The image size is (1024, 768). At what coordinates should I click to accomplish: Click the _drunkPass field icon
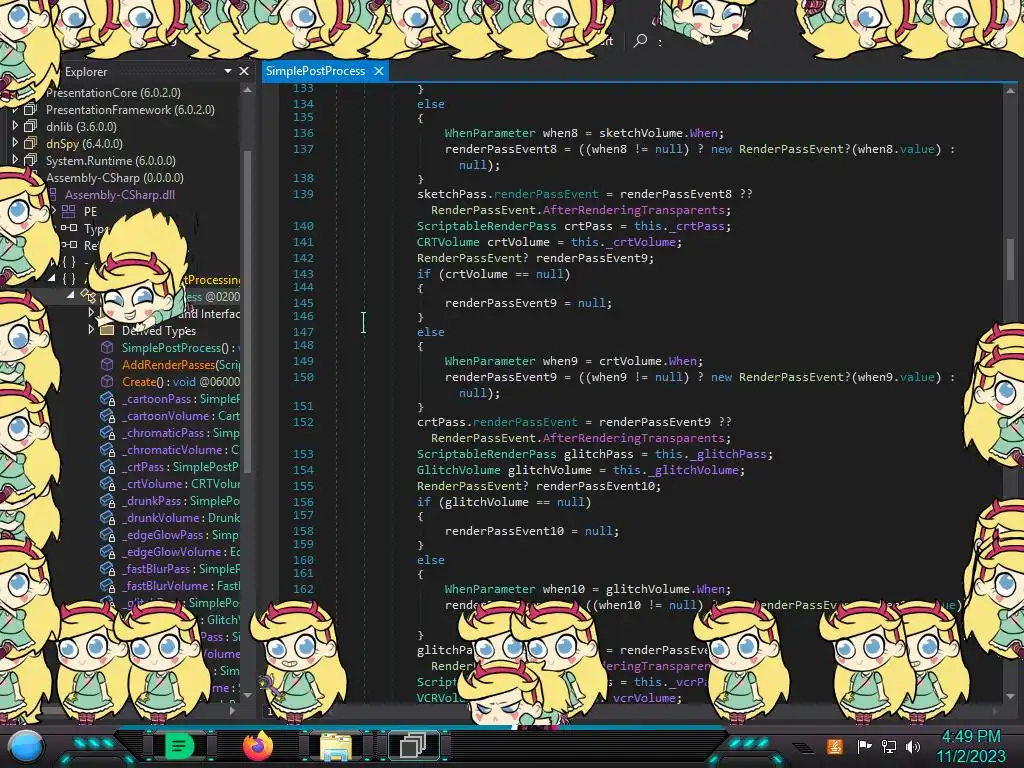107,500
